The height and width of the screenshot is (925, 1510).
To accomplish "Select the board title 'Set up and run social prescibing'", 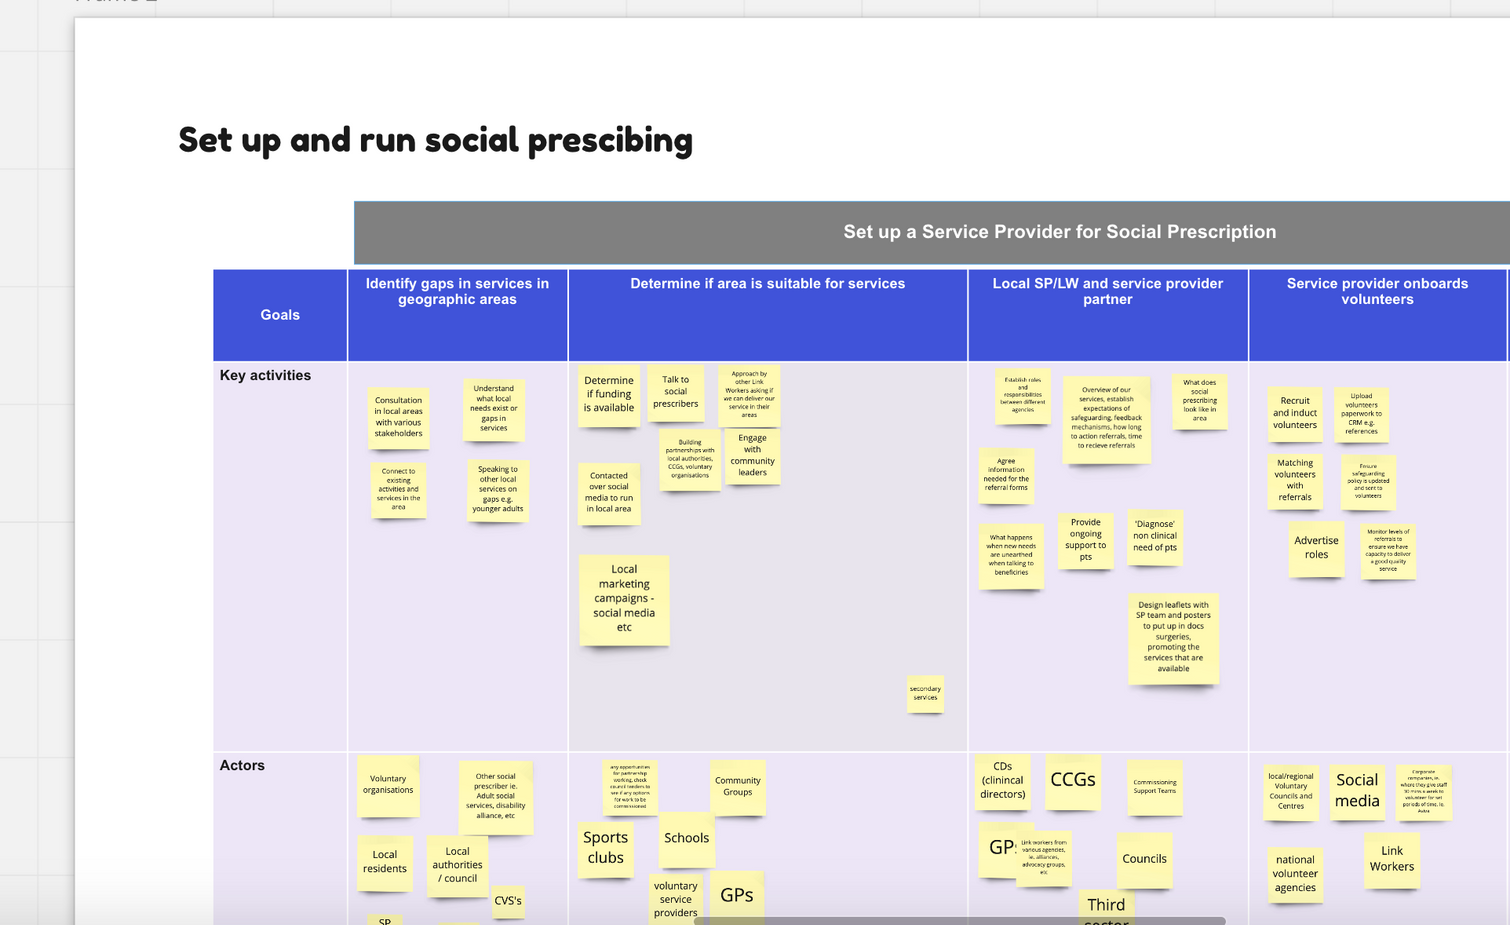I will tap(435, 140).
